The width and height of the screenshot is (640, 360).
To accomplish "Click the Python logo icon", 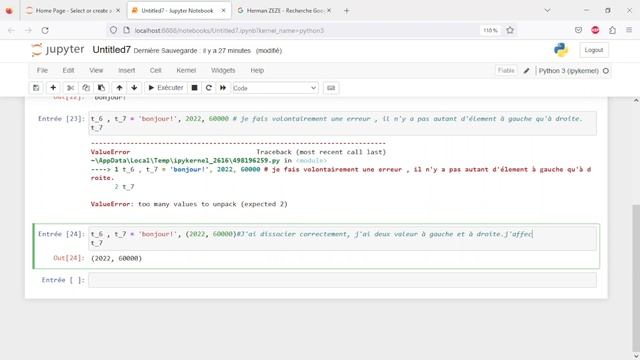I will [561, 50].
